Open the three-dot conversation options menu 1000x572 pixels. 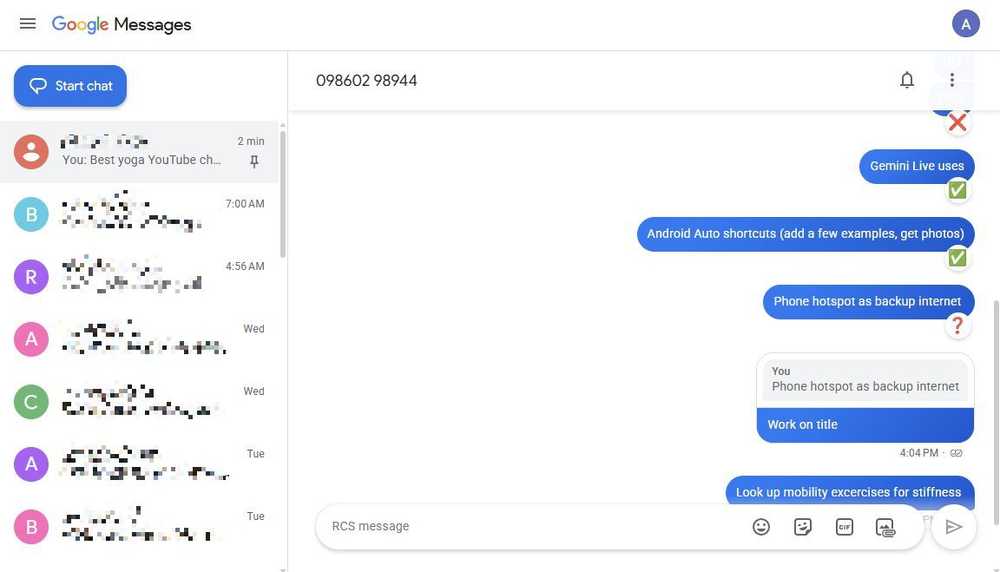[x=952, y=80]
